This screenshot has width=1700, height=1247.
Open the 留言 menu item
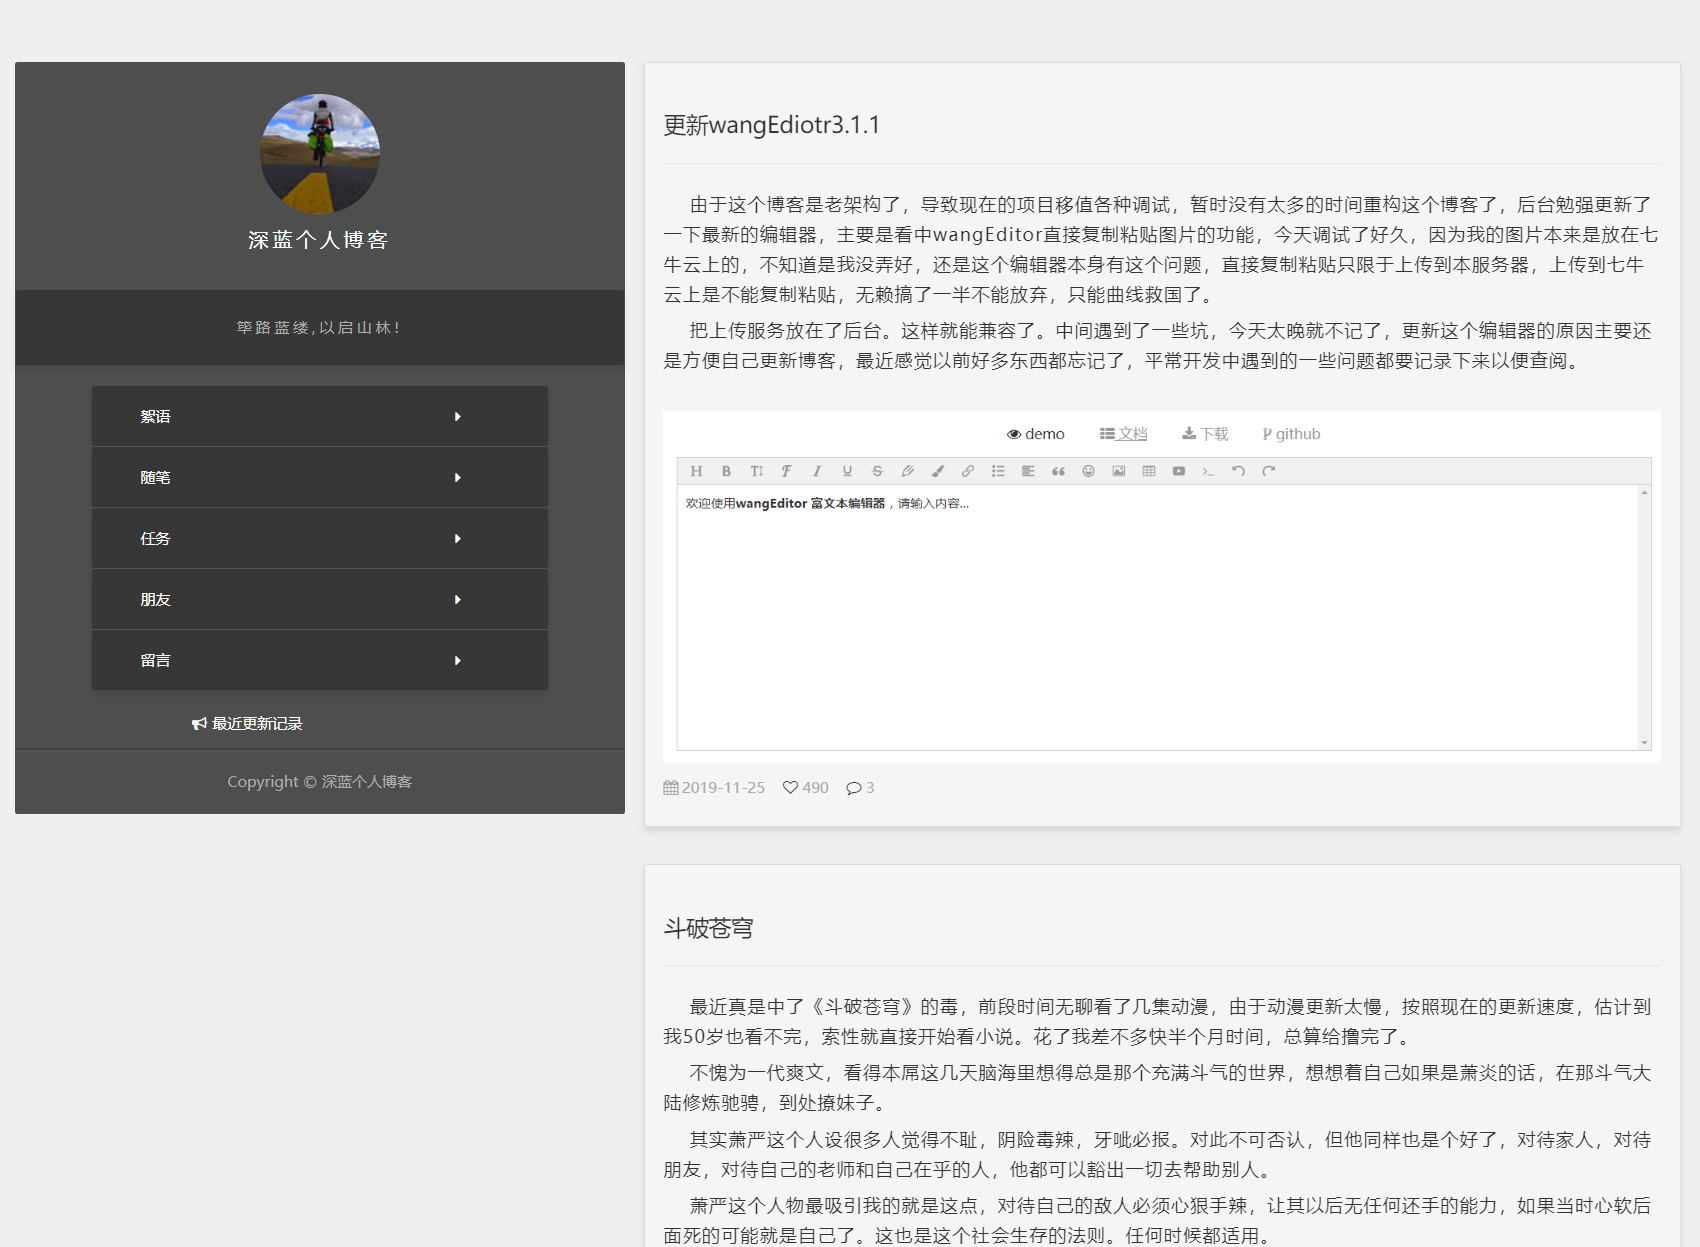320,660
